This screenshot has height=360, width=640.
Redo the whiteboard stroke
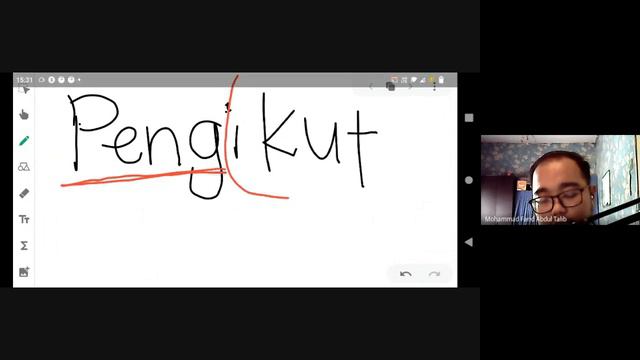[434, 274]
